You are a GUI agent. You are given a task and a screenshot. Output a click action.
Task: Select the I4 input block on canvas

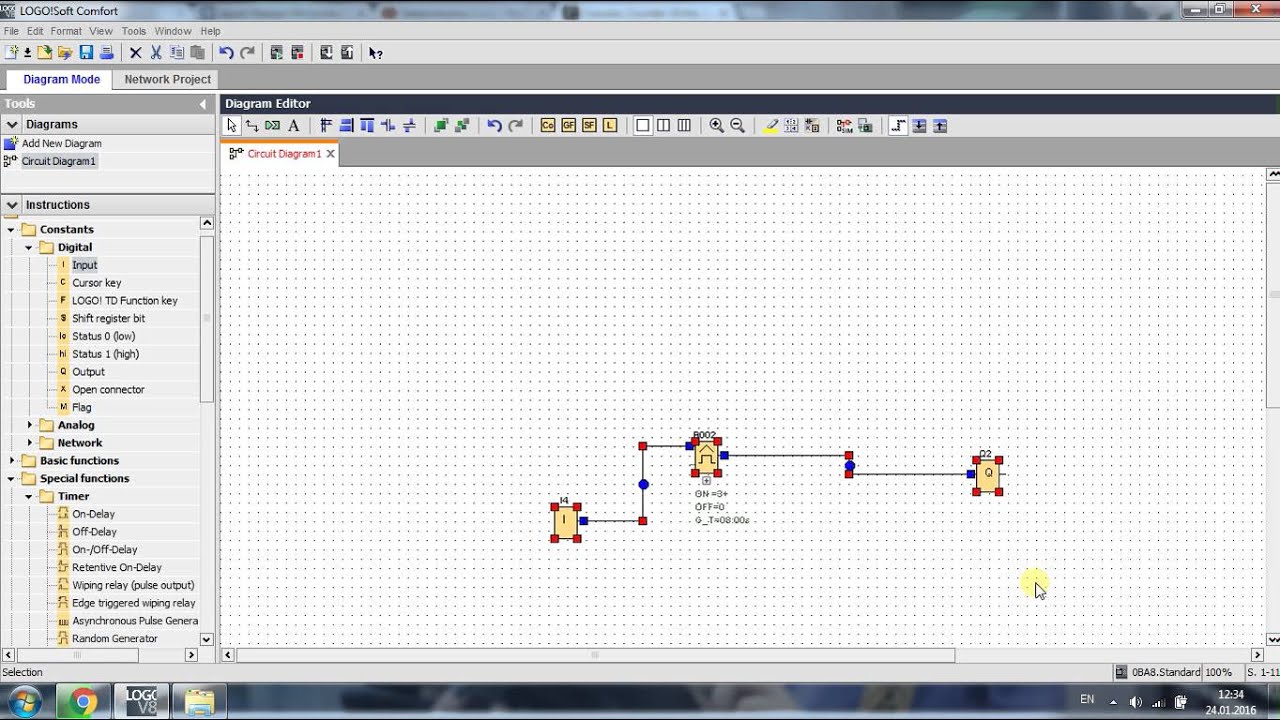pyautogui.click(x=565, y=521)
